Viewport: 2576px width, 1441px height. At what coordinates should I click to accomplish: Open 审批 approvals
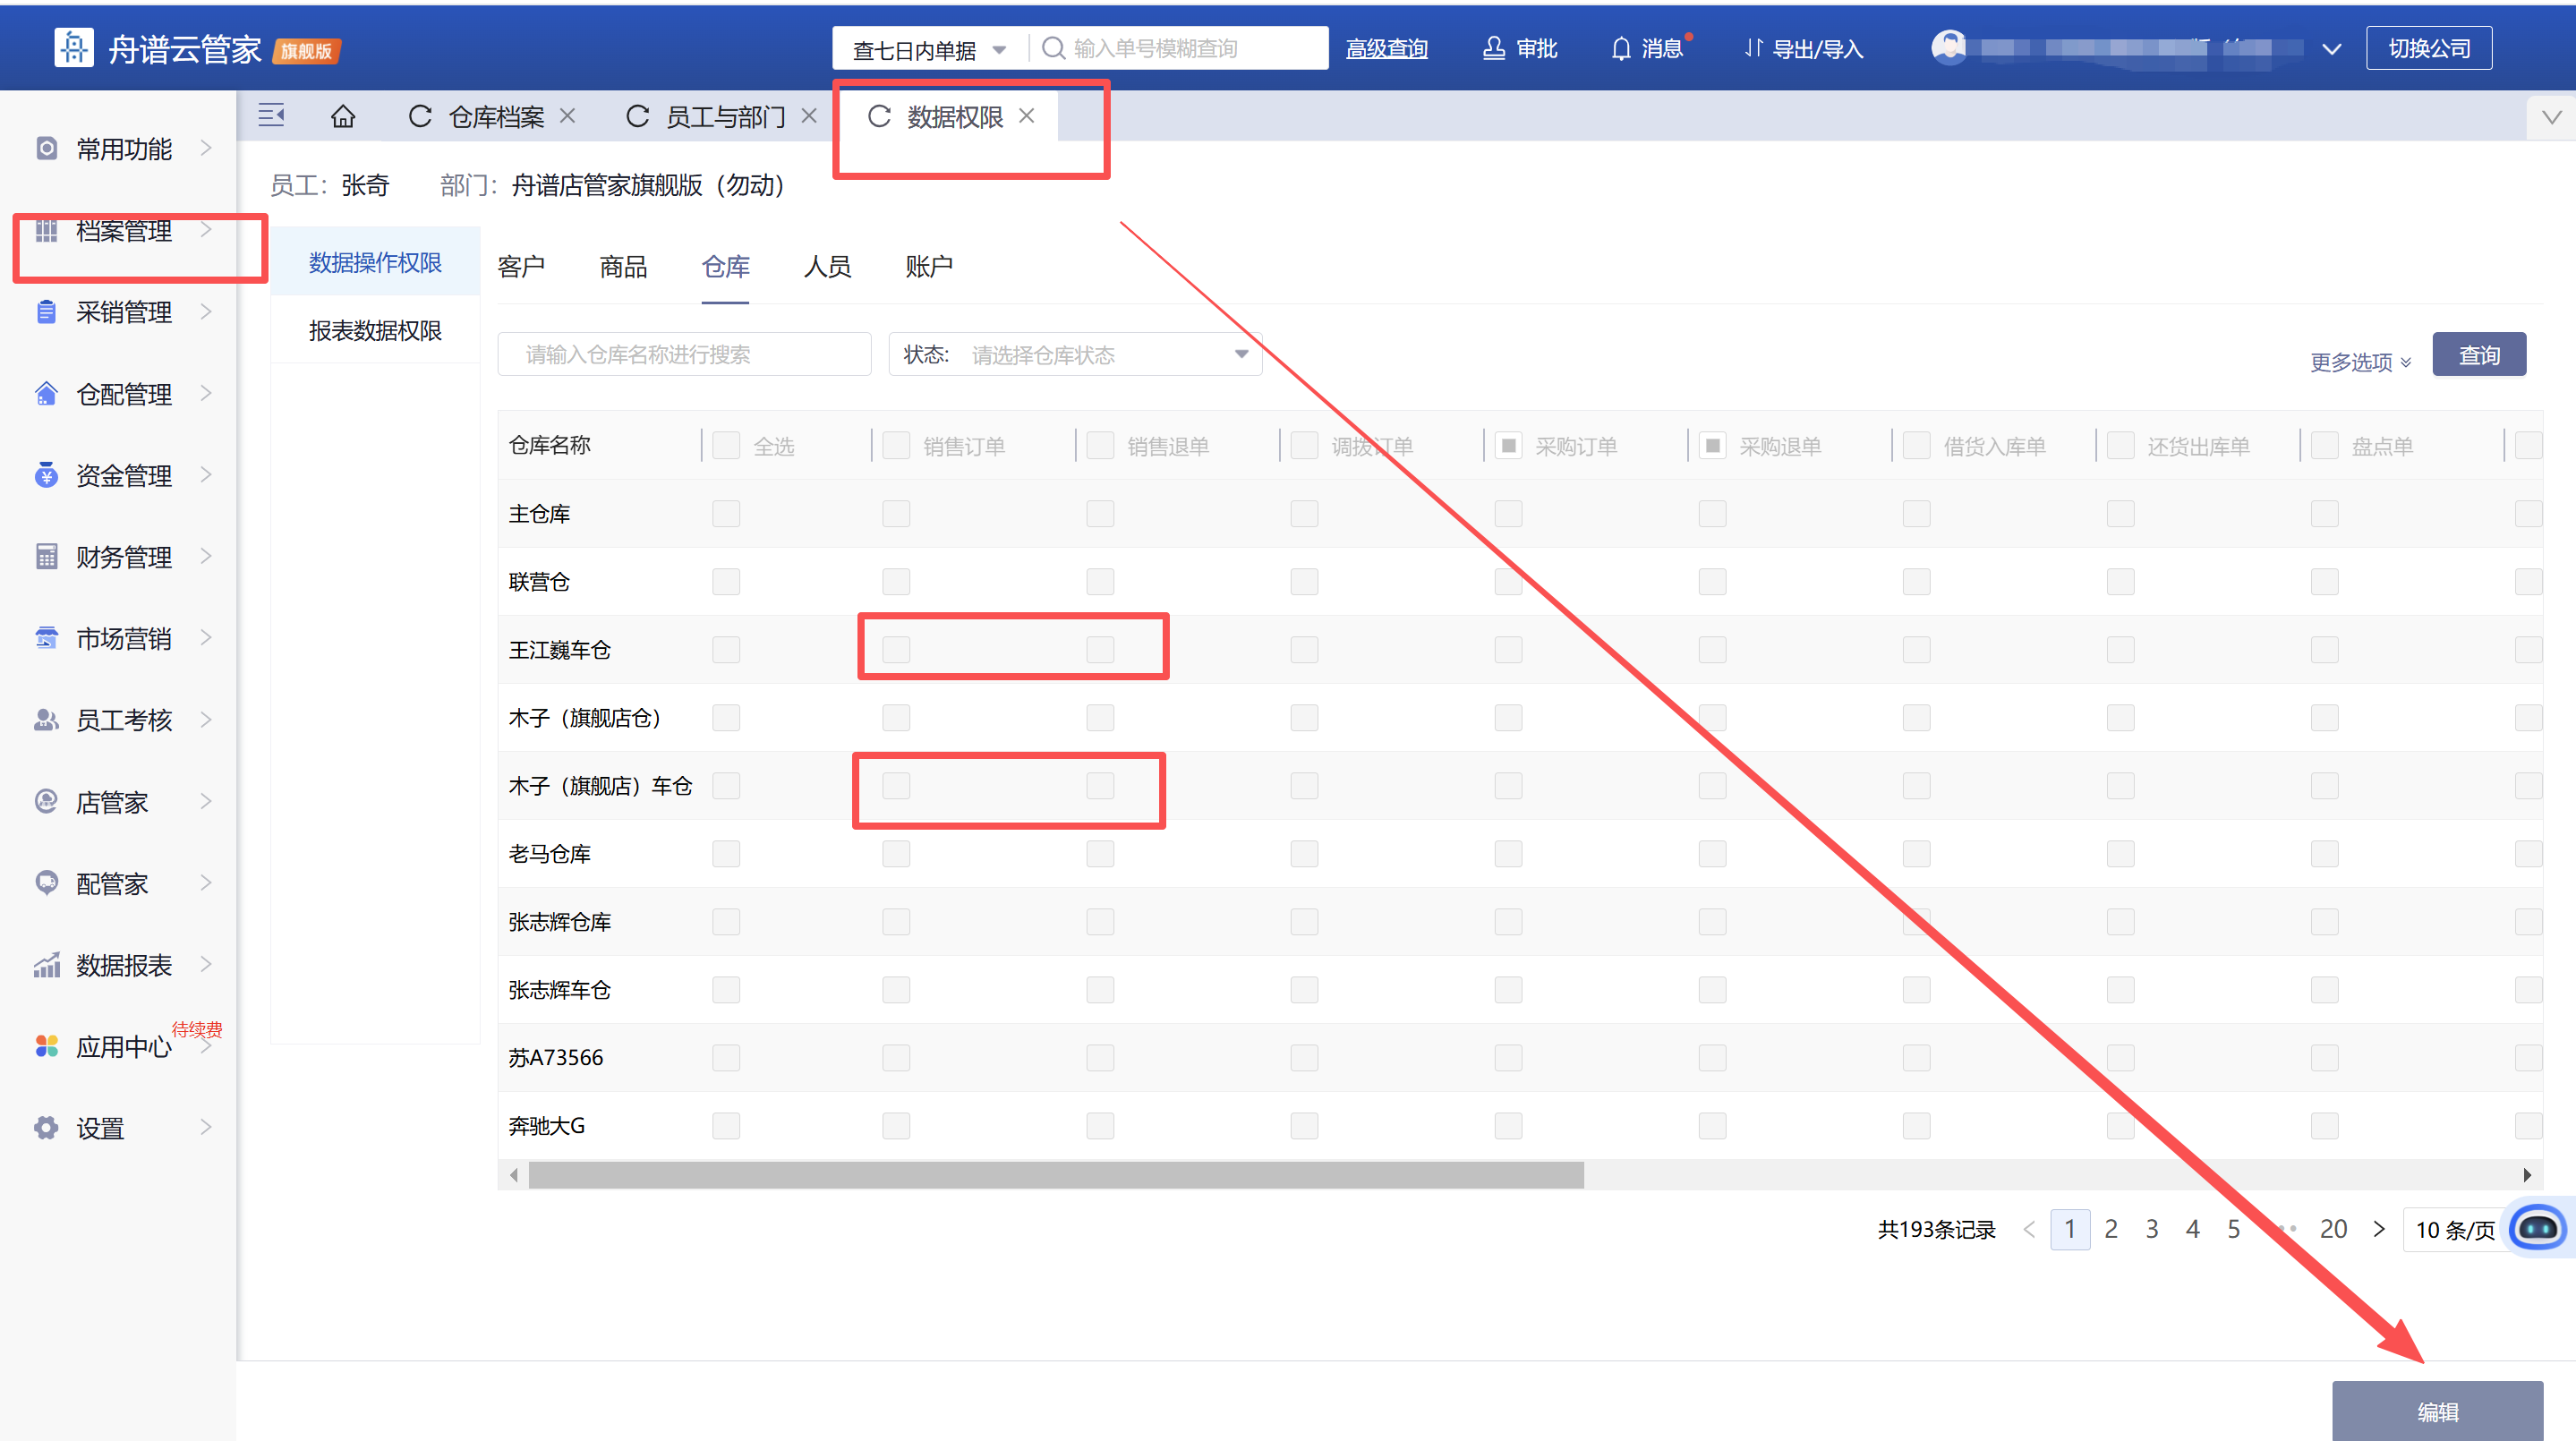[1520, 48]
